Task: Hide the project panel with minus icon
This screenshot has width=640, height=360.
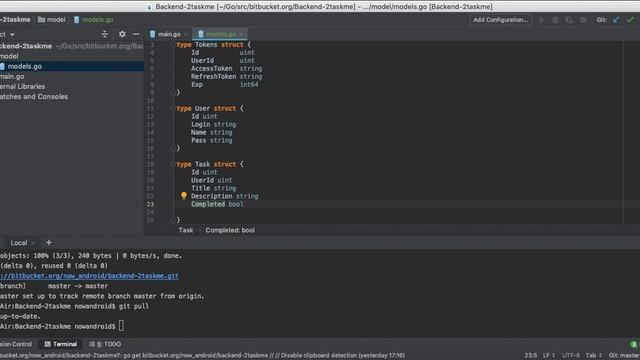Action: pos(136,34)
